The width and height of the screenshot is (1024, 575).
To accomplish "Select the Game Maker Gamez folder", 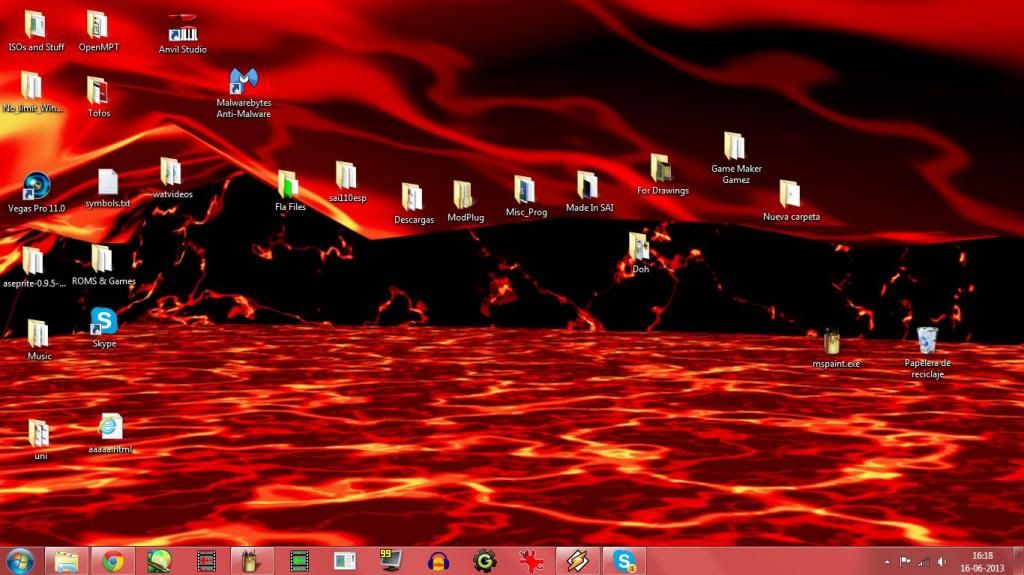I will pos(735,147).
